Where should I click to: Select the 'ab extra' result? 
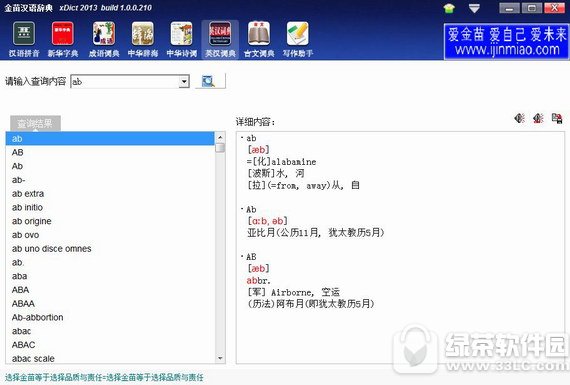[x=110, y=194]
